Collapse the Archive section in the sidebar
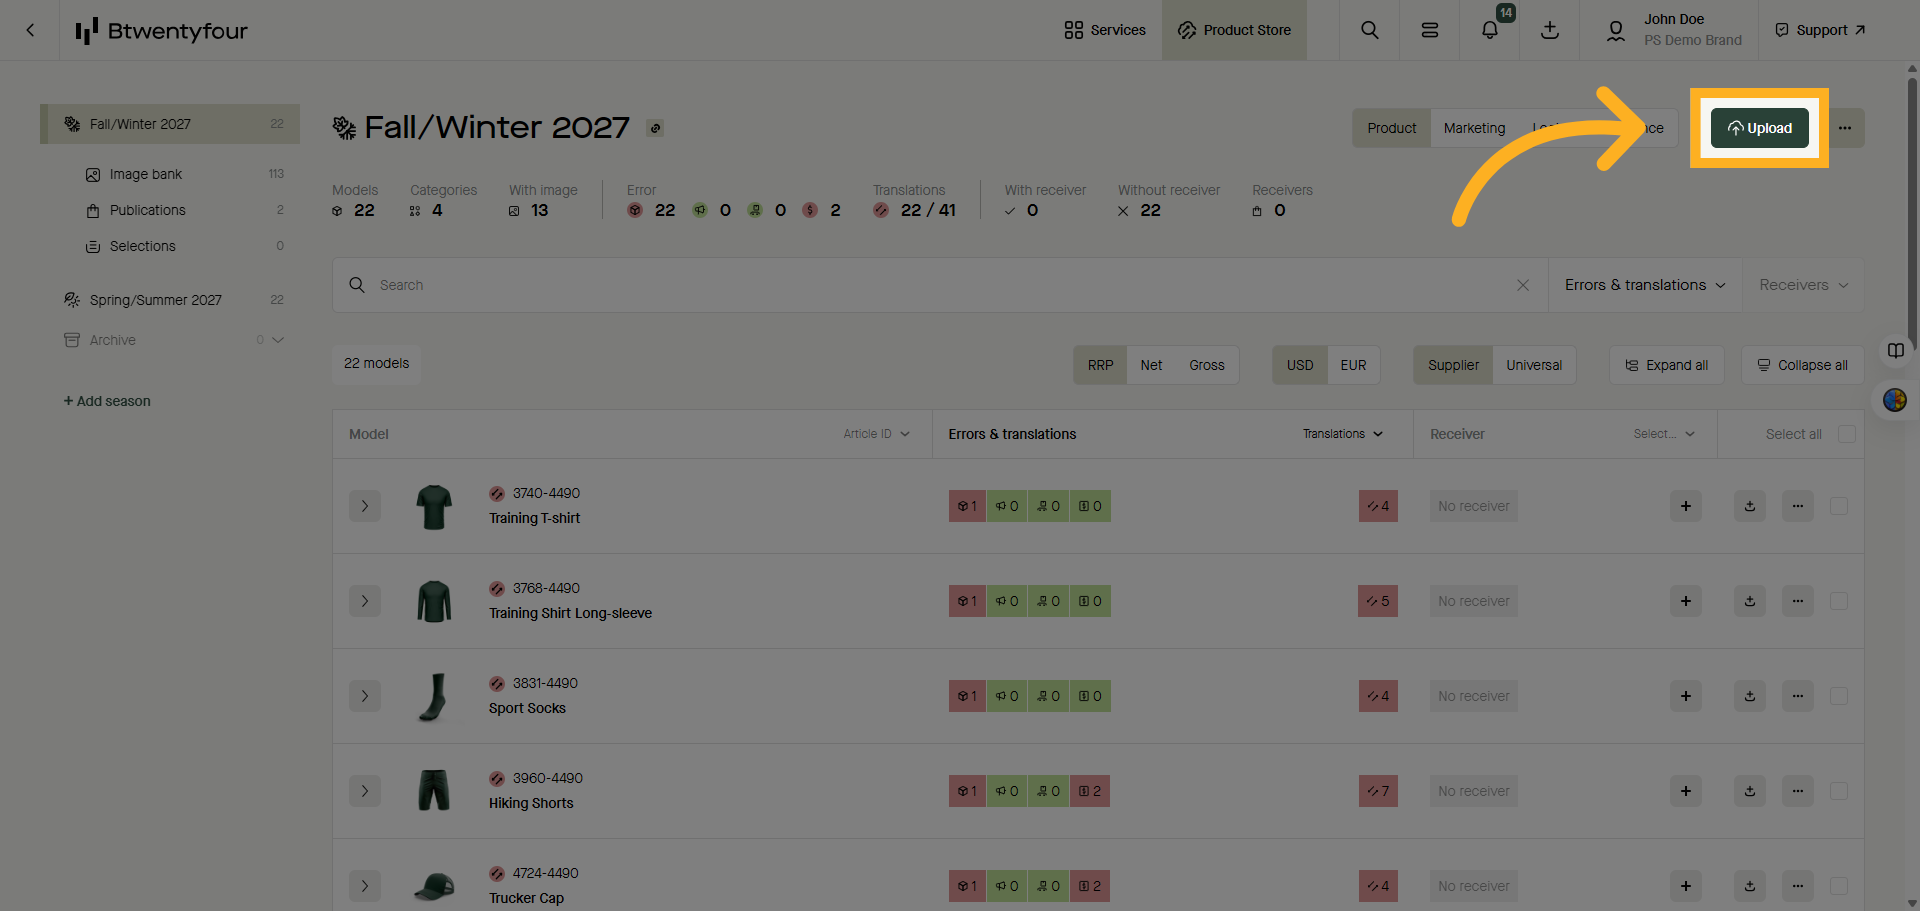This screenshot has height=911, width=1920. point(278,340)
